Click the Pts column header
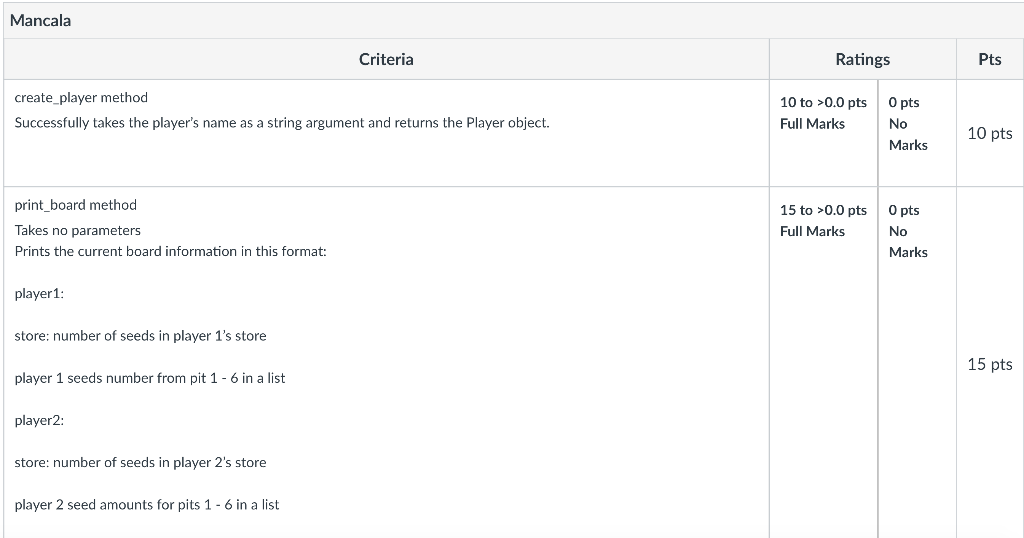 click(x=989, y=59)
